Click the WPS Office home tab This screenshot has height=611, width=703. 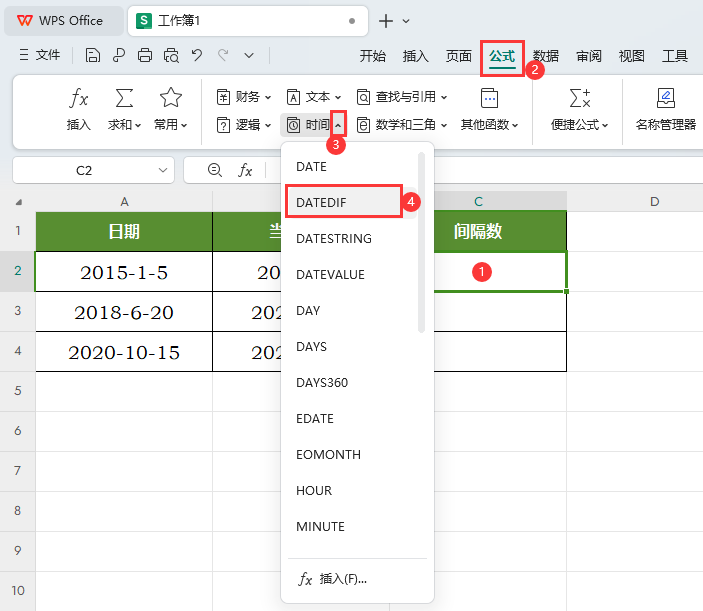(x=63, y=21)
